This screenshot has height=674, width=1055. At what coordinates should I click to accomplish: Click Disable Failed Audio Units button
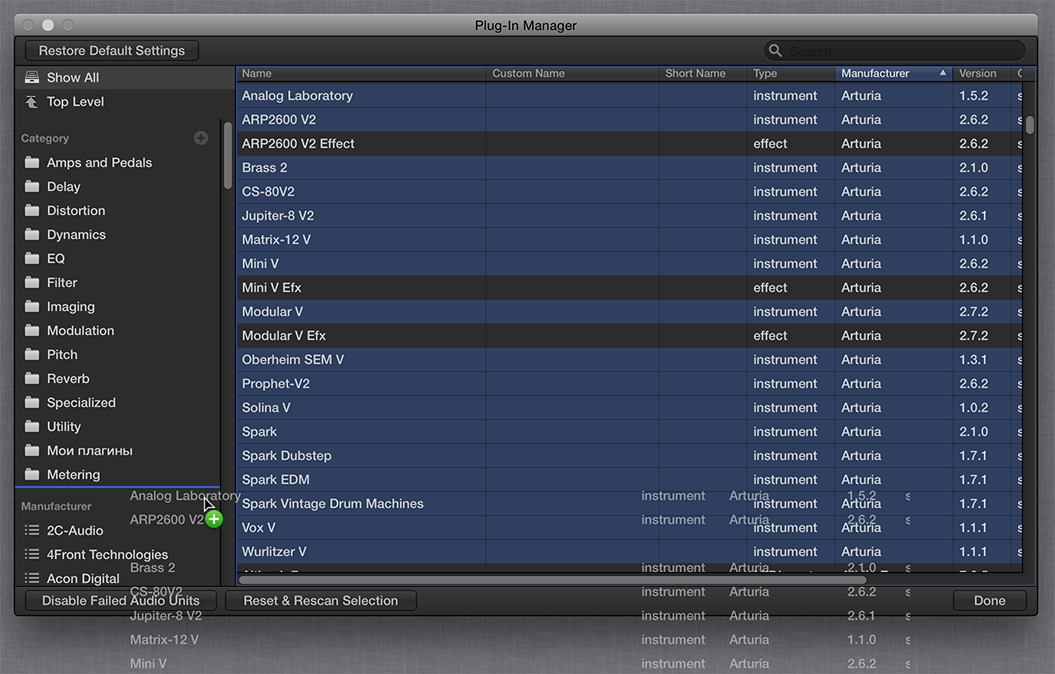[x=121, y=600]
